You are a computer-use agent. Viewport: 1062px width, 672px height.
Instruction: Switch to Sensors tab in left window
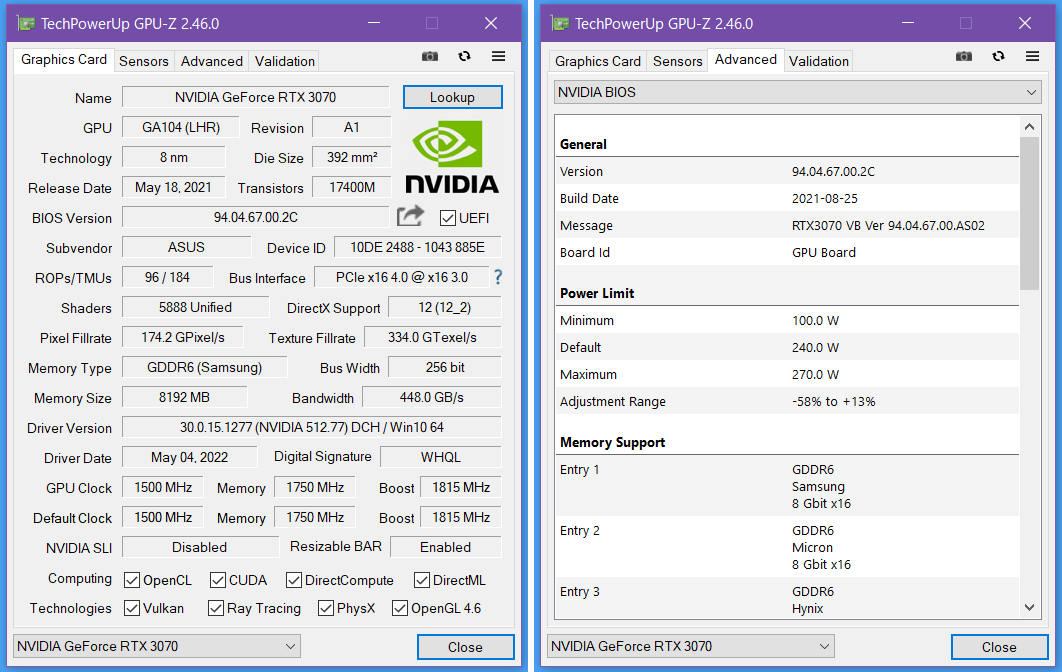click(144, 61)
